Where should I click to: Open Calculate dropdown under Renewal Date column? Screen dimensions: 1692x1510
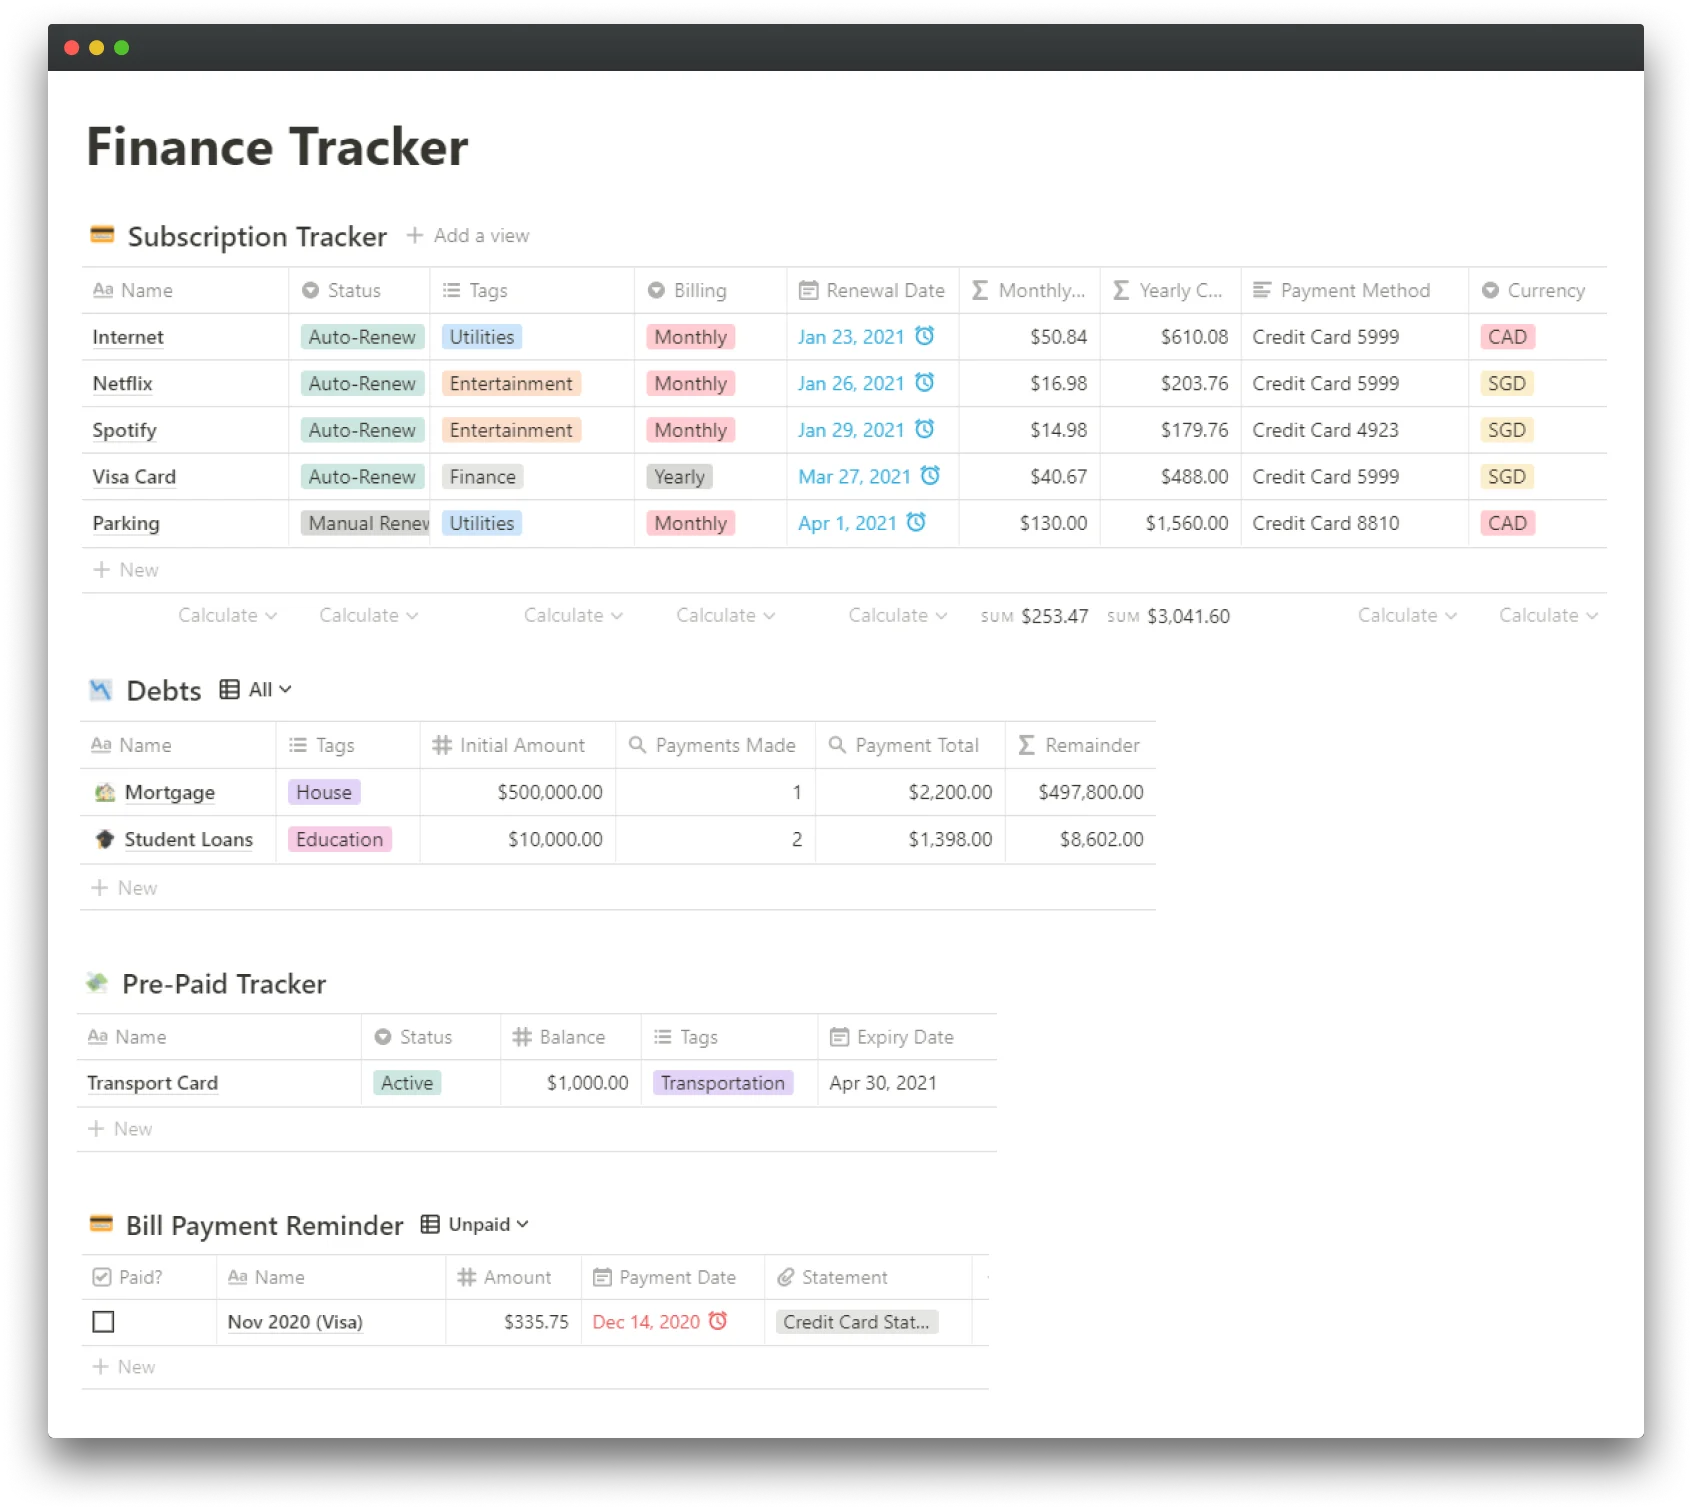pos(897,615)
